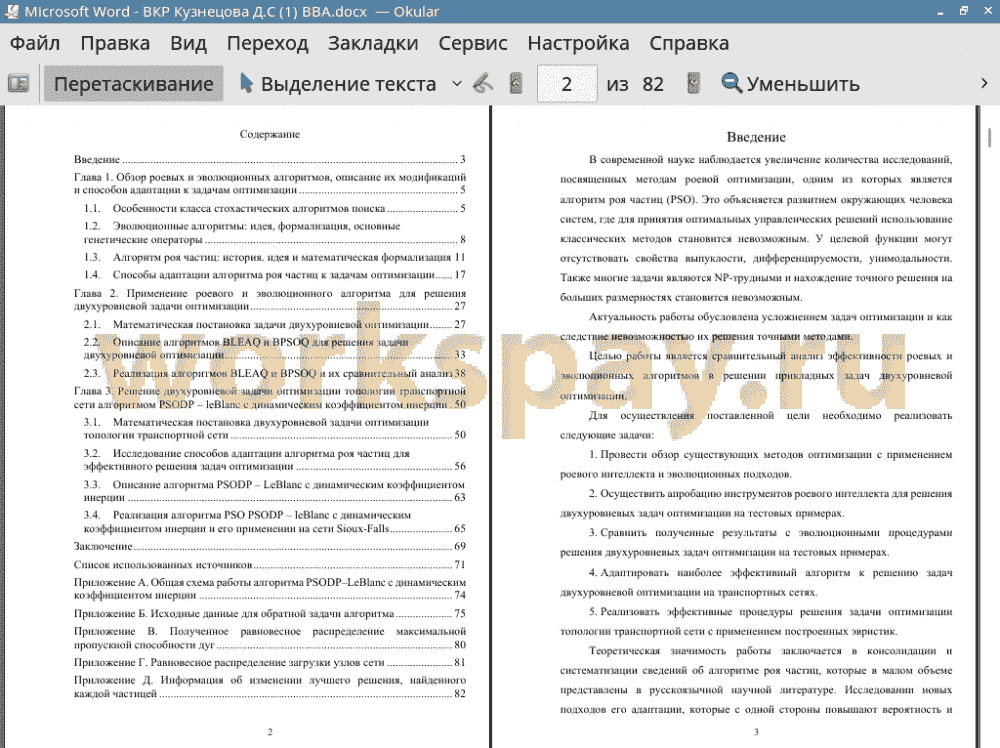Click page number 3 at page bottom
The width and height of the screenshot is (1000, 748).
(x=756, y=732)
